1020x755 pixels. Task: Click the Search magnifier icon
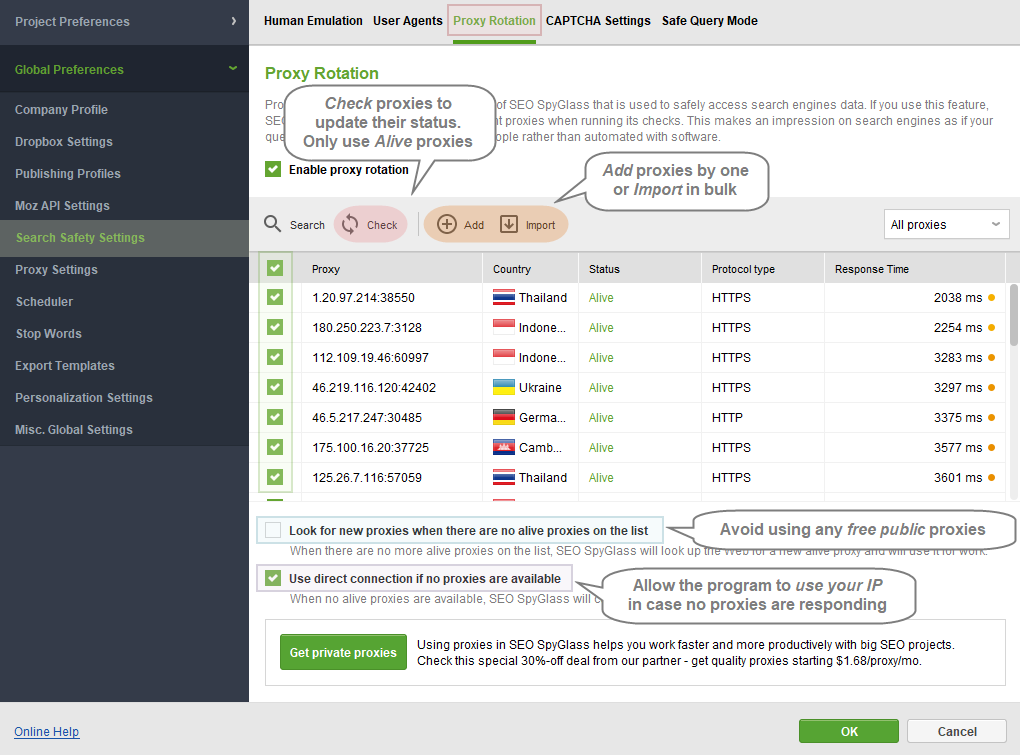(x=273, y=224)
